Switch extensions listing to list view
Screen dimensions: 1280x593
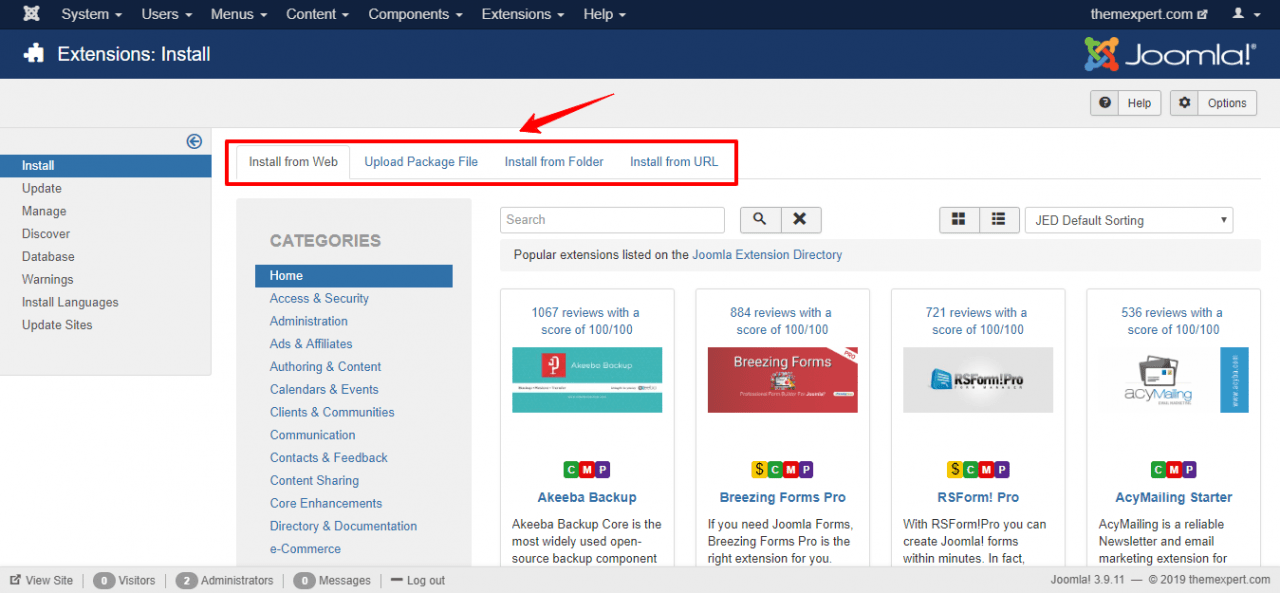997,219
